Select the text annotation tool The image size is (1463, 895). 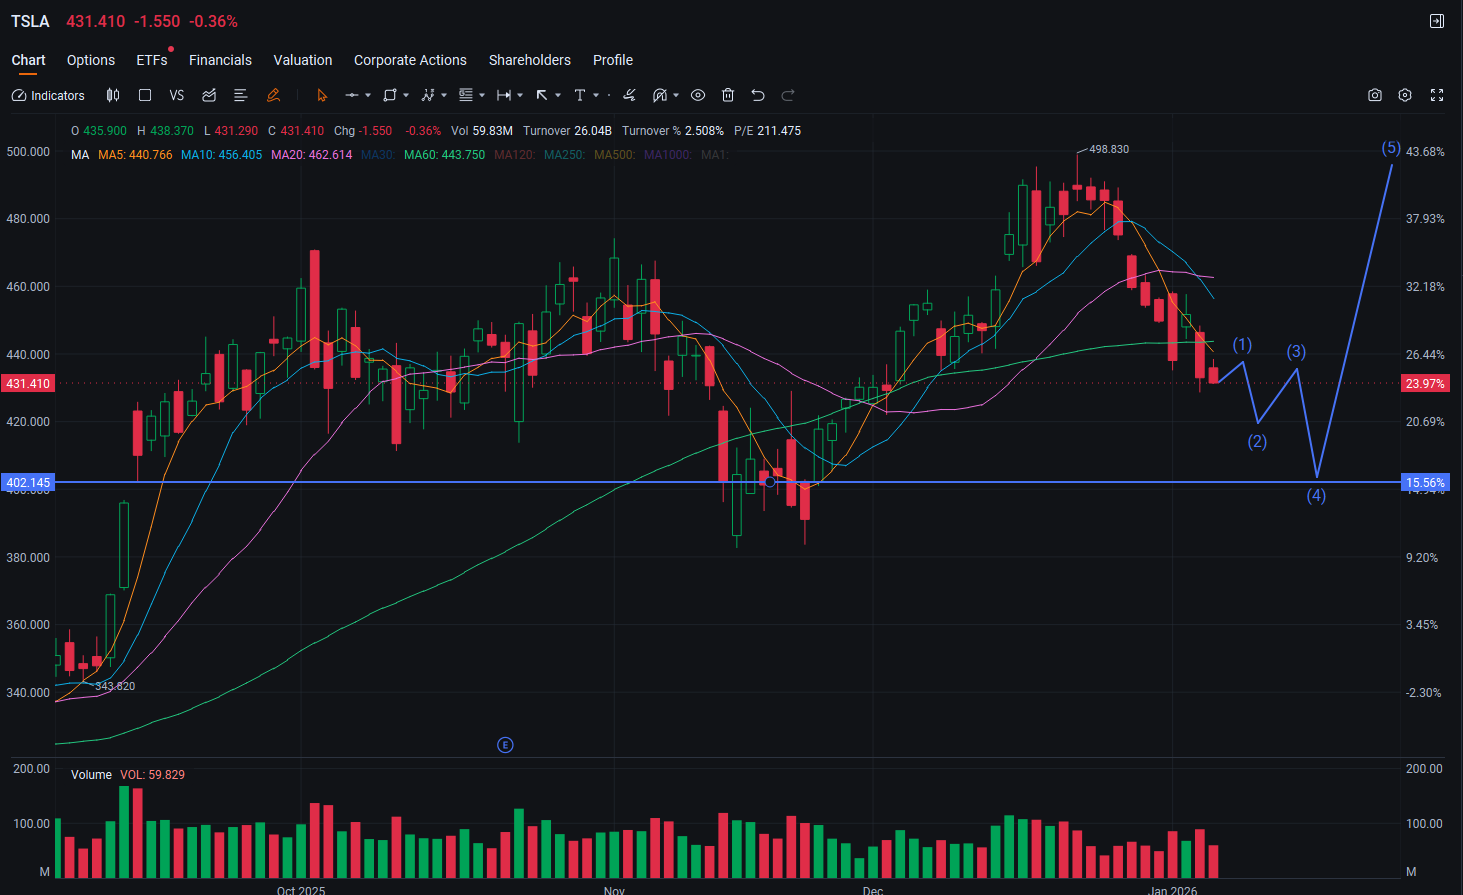click(x=580, y=95)
